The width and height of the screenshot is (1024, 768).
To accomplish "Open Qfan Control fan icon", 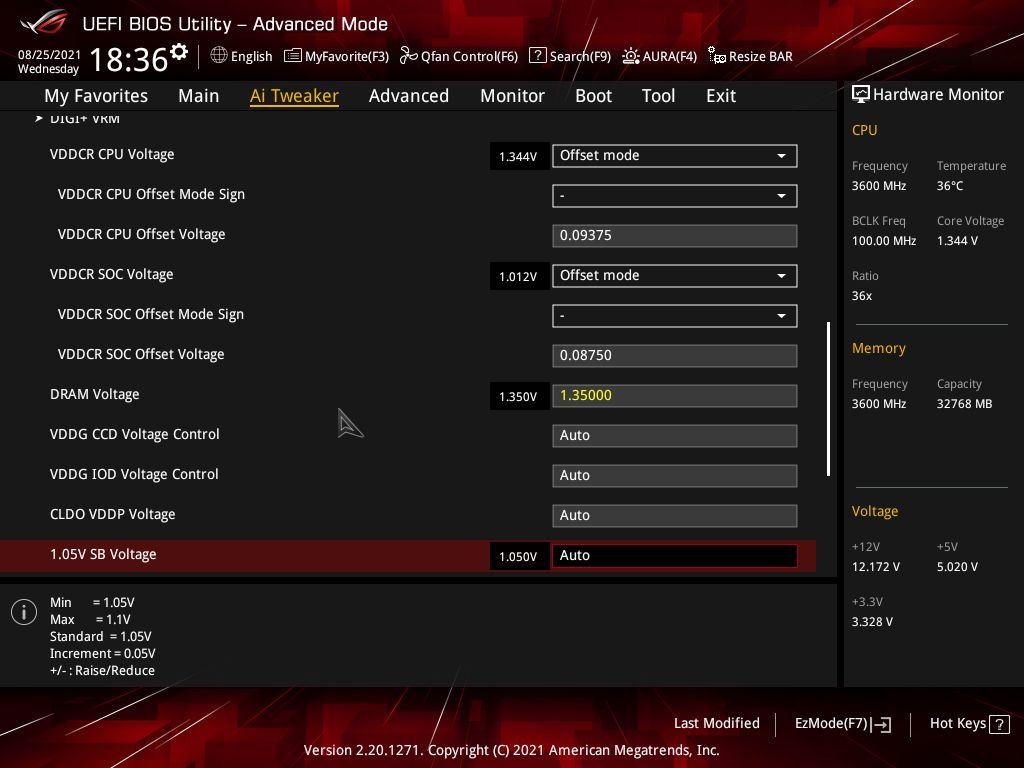I will [408, 56].
